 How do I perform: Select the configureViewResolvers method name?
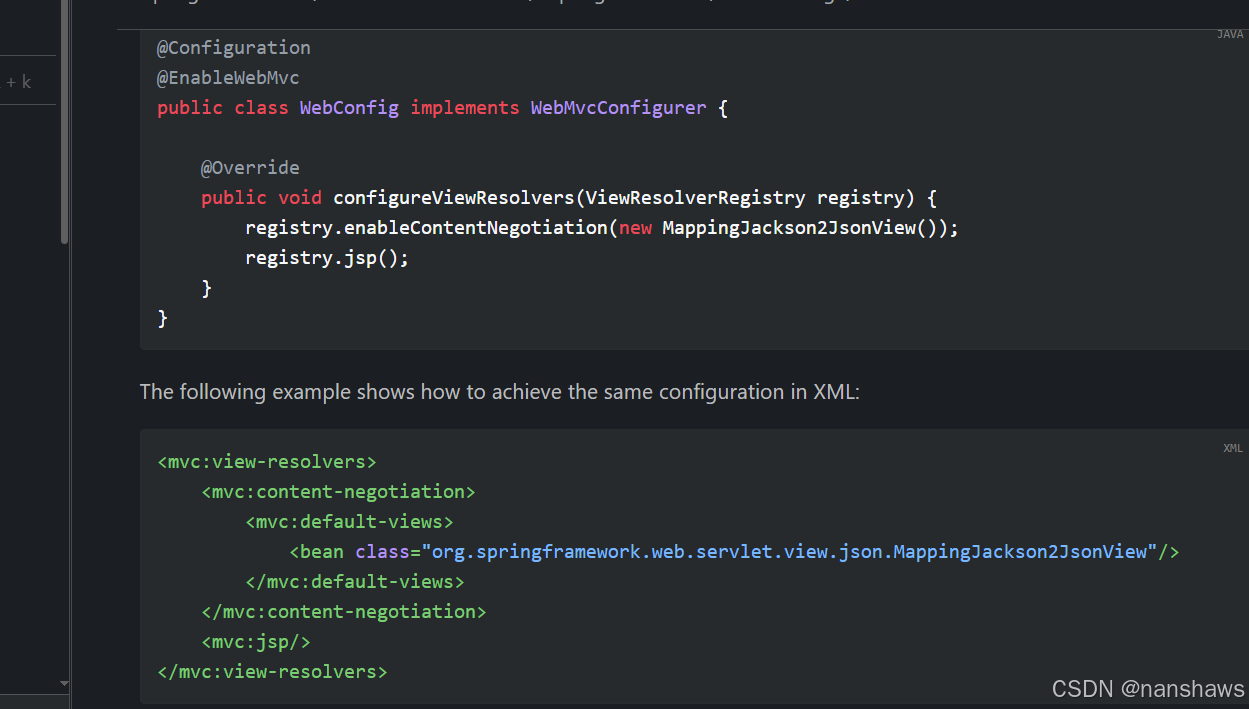point(455,197)
